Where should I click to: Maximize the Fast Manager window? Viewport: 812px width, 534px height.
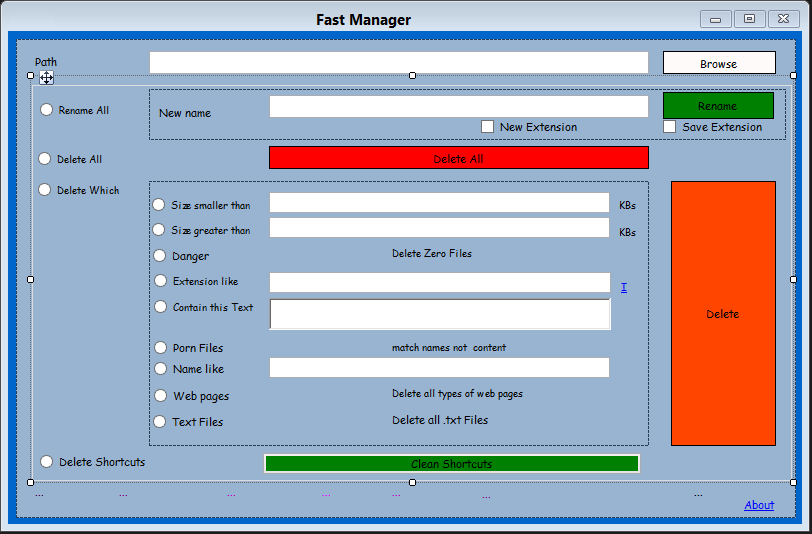coord(749,19)
